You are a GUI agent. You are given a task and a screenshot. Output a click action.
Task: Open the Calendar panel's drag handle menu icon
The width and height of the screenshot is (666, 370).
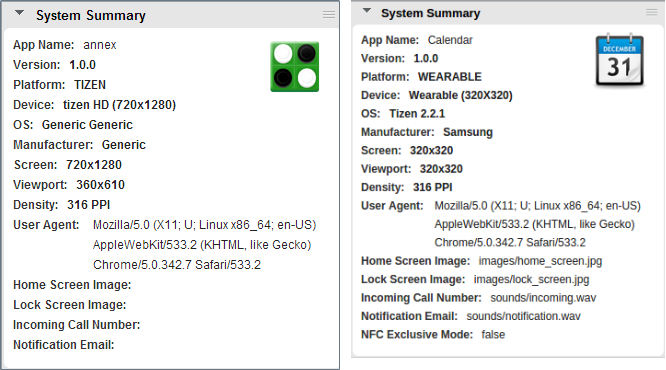[x=652, y=12]
